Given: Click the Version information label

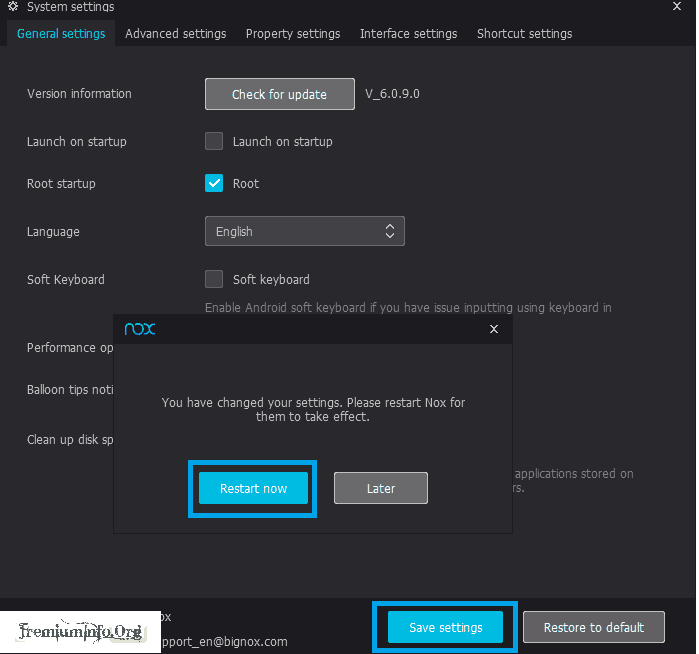Looking at the screenshot, I should [x=79, y=94].
